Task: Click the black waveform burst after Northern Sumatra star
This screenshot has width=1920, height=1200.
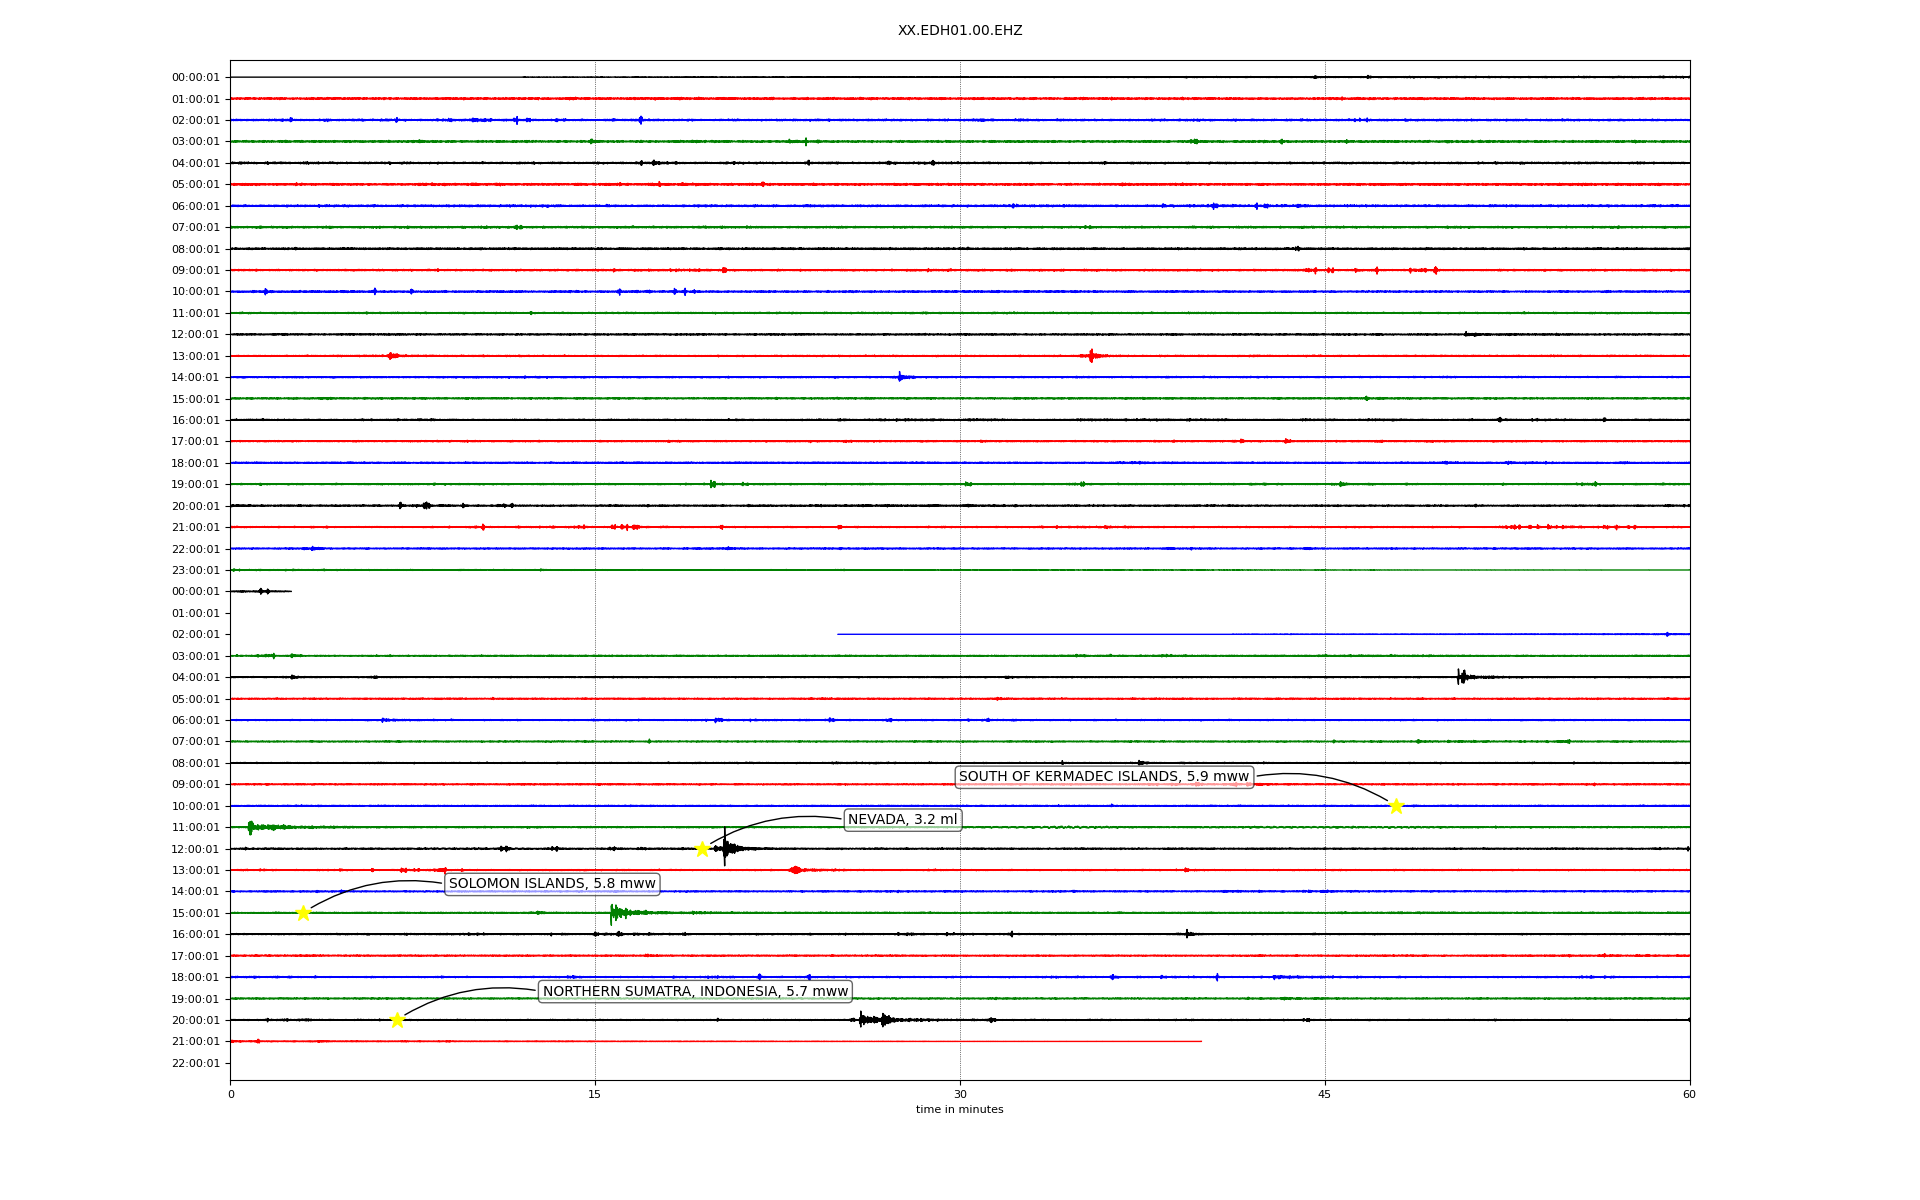Action: tap(872, 1020)
